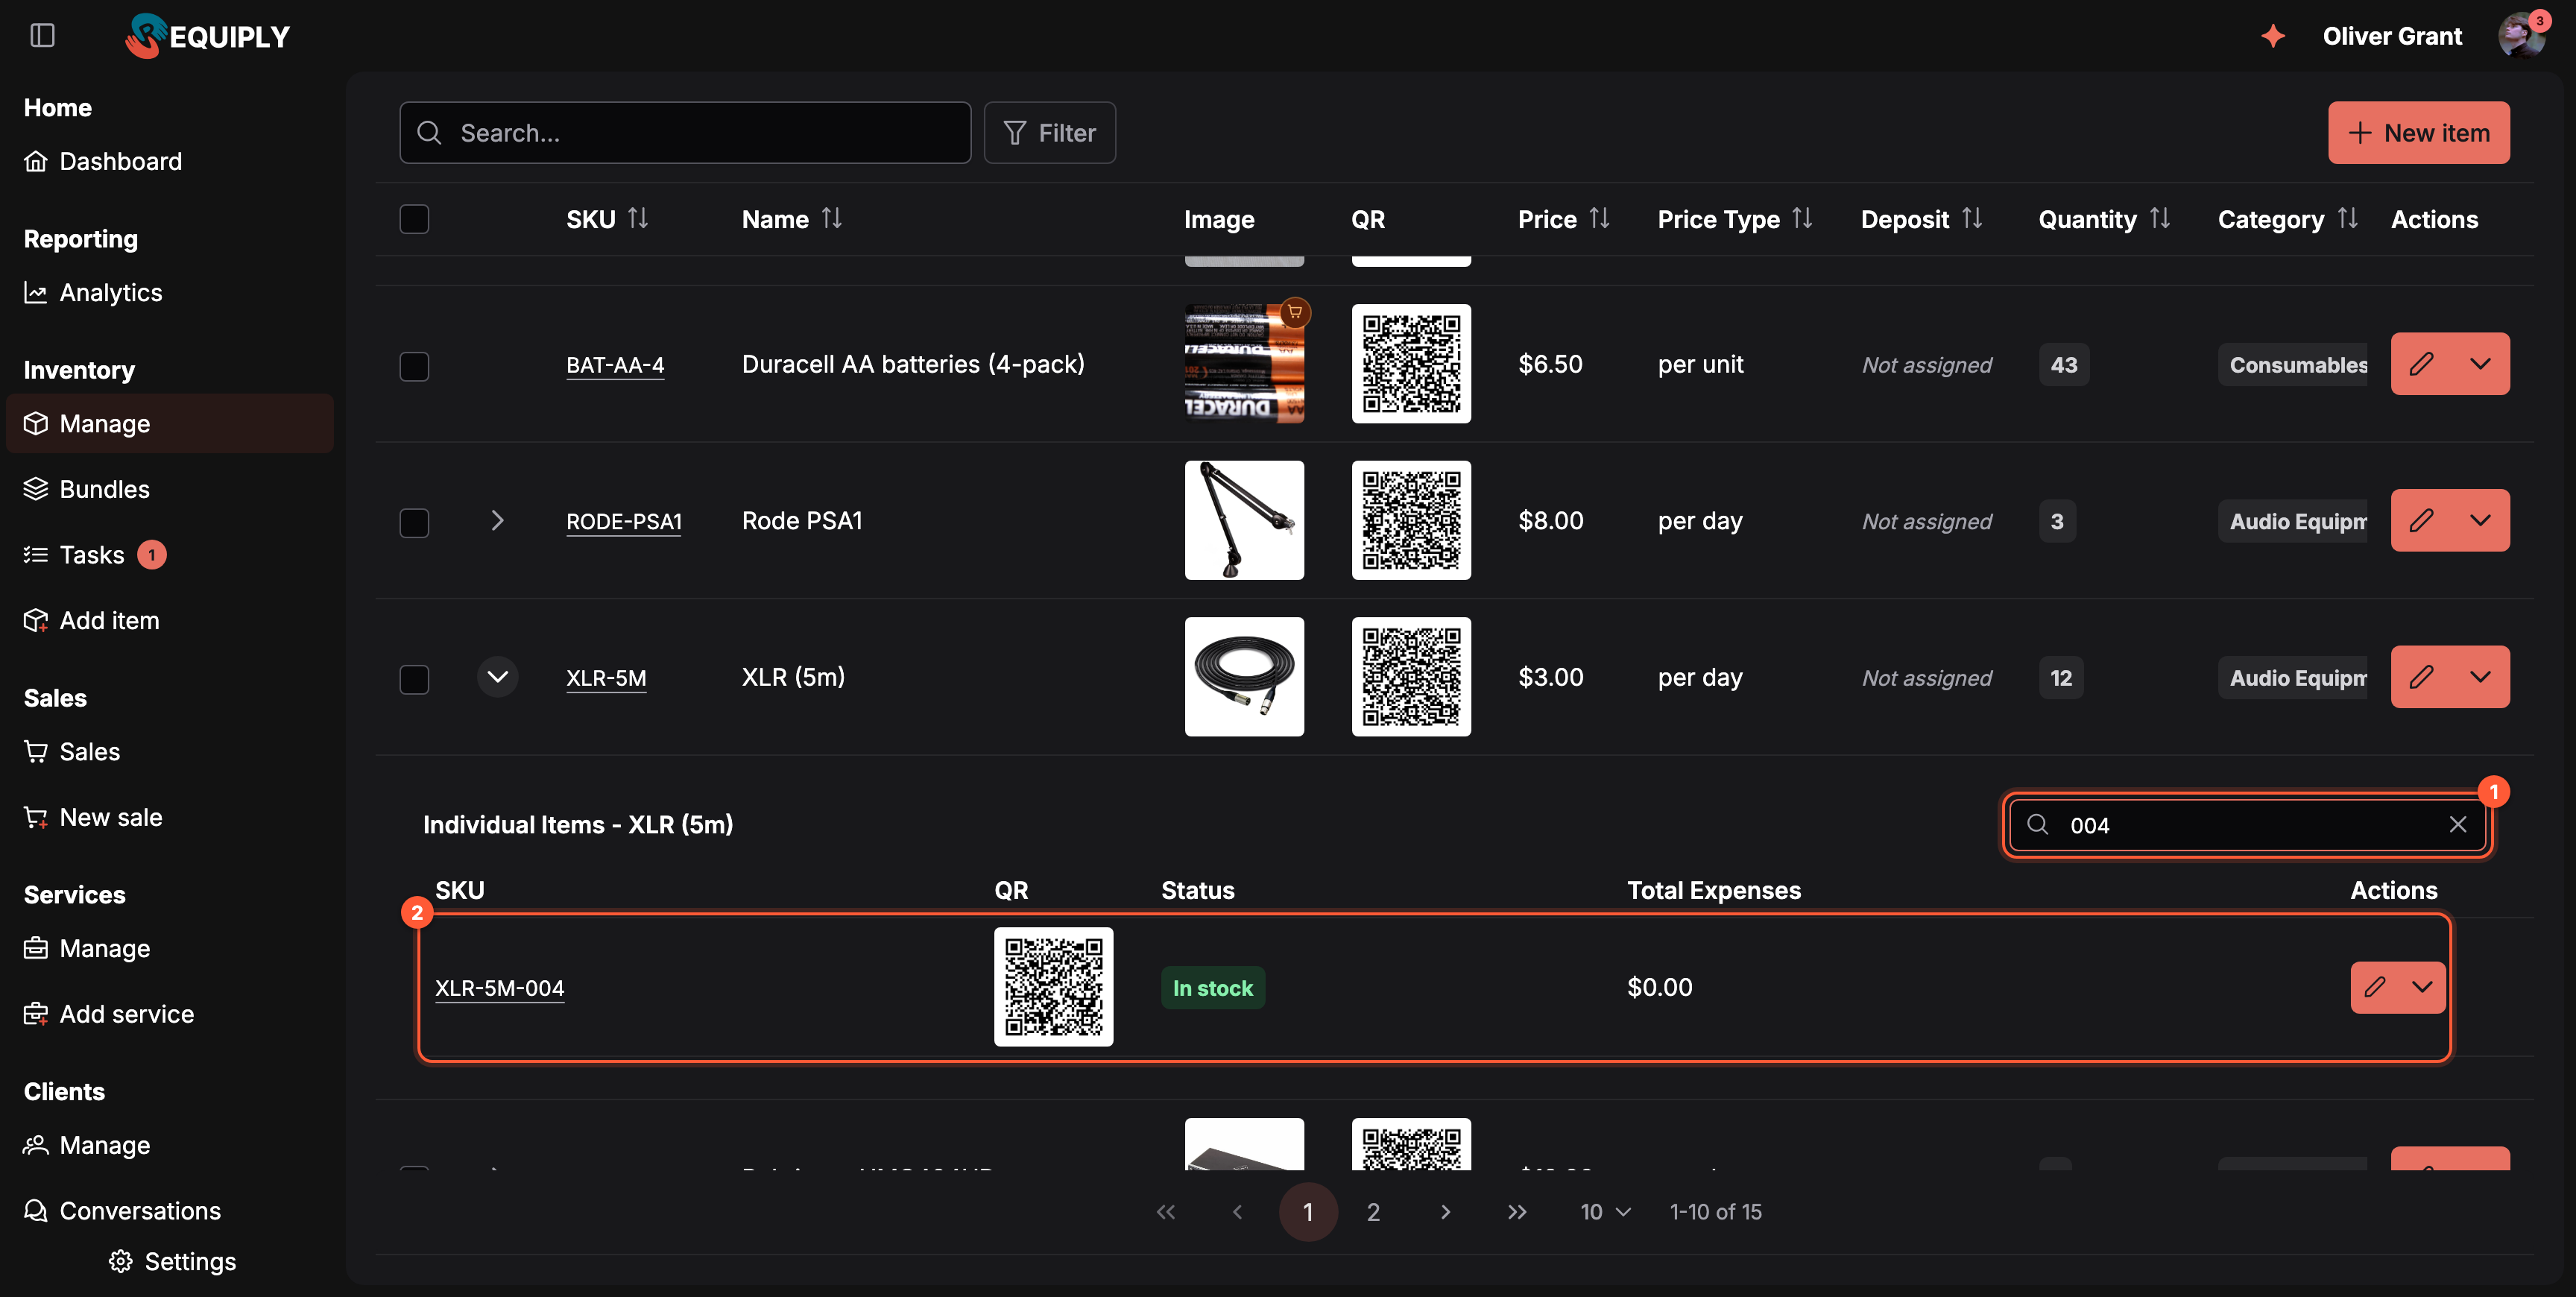Collapse the XLR-5M individual items row
Viewport: 2576px width, 1297px height.
pyautogui.click(x=497, y=677)
